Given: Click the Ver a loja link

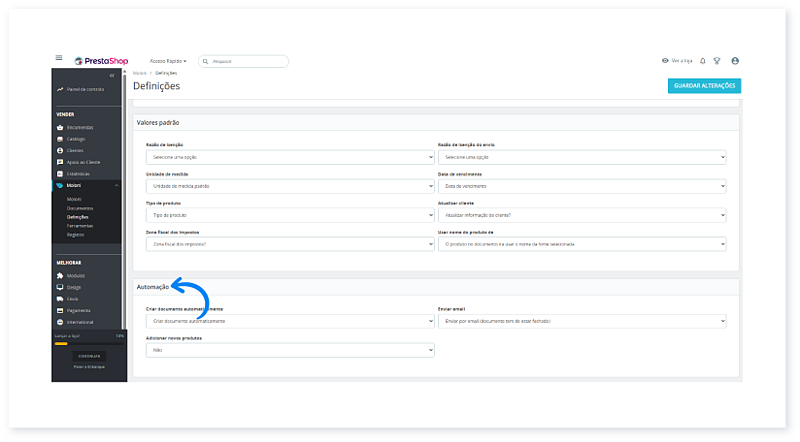Looking at the screenshot, I should [x=677, y=61].
